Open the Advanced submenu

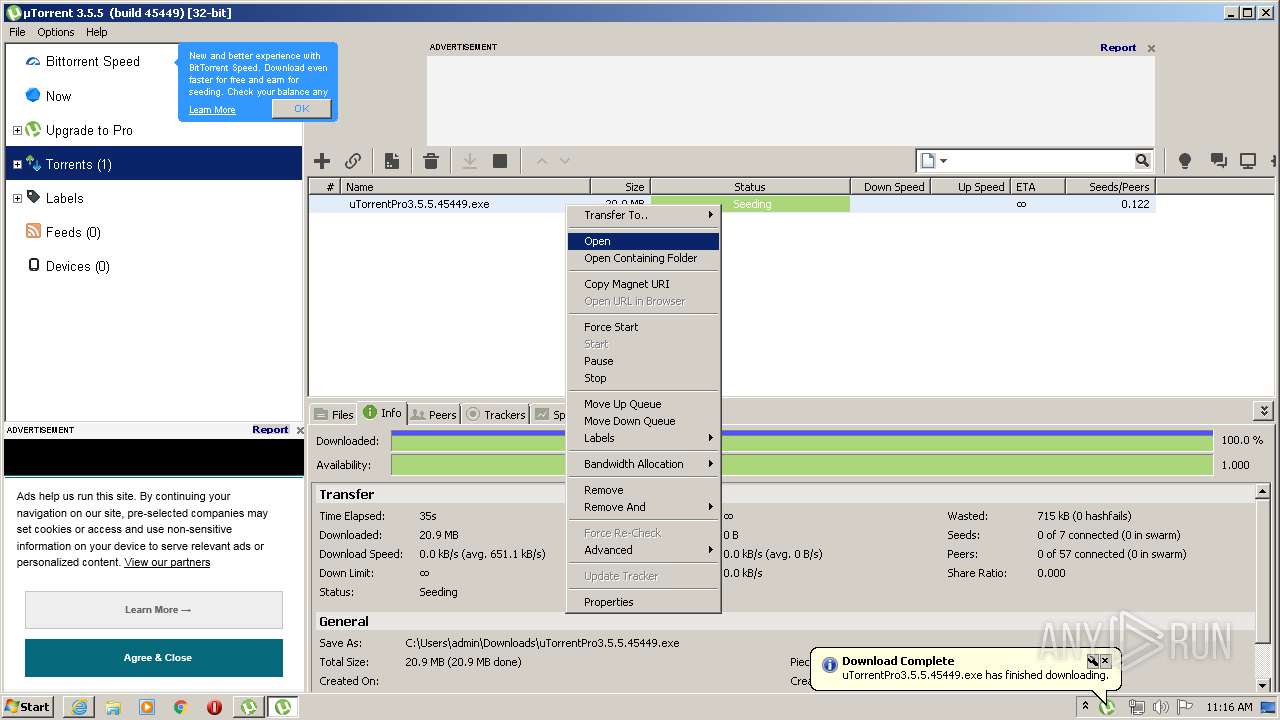coord(643,550)
